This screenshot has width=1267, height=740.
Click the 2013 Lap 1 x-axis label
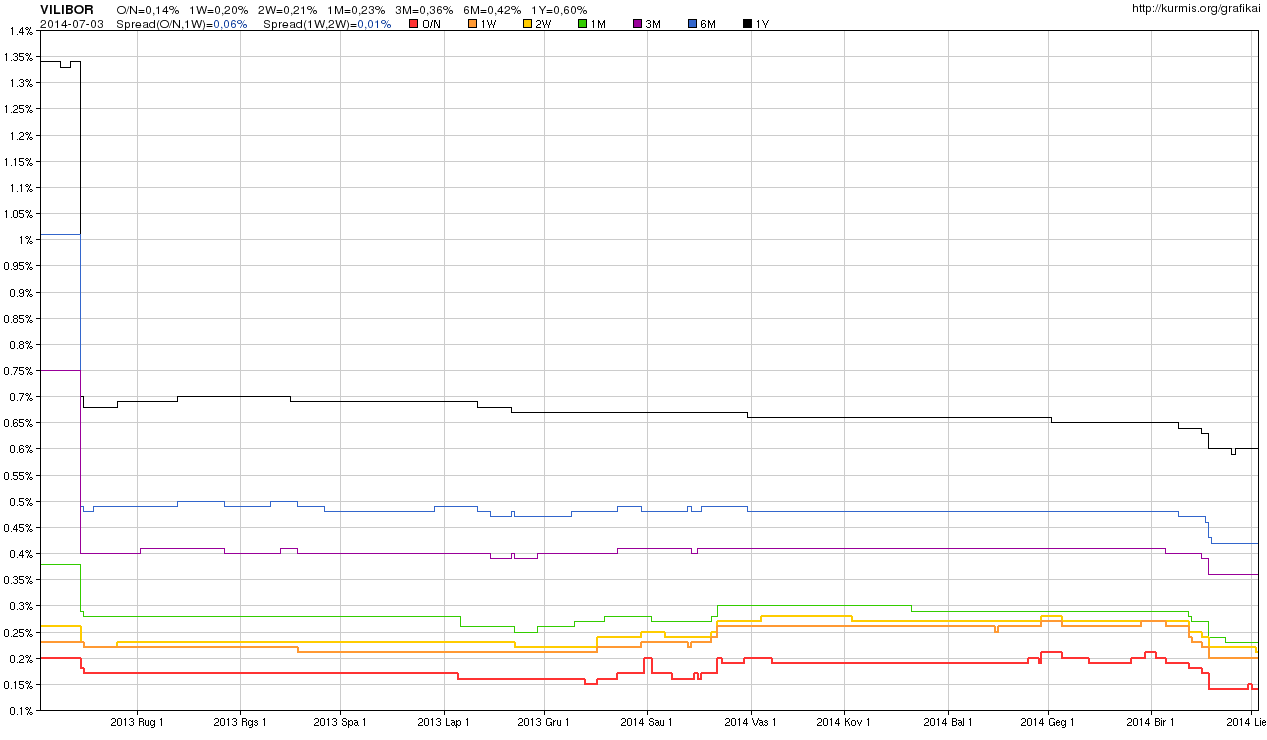click(x=444, y=722)
